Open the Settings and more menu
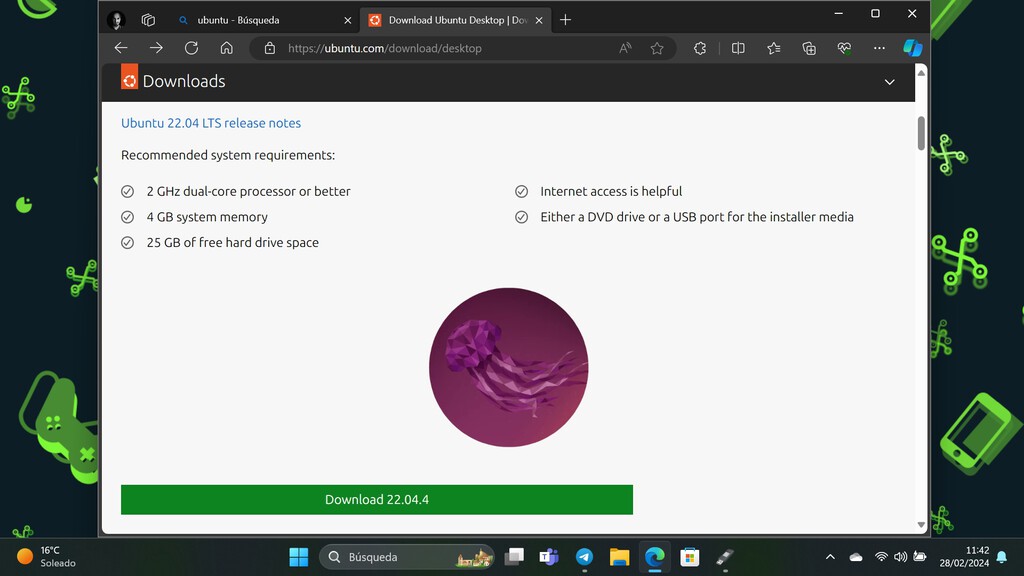Viewport: 1024px width, 576px height. (878, 47)
